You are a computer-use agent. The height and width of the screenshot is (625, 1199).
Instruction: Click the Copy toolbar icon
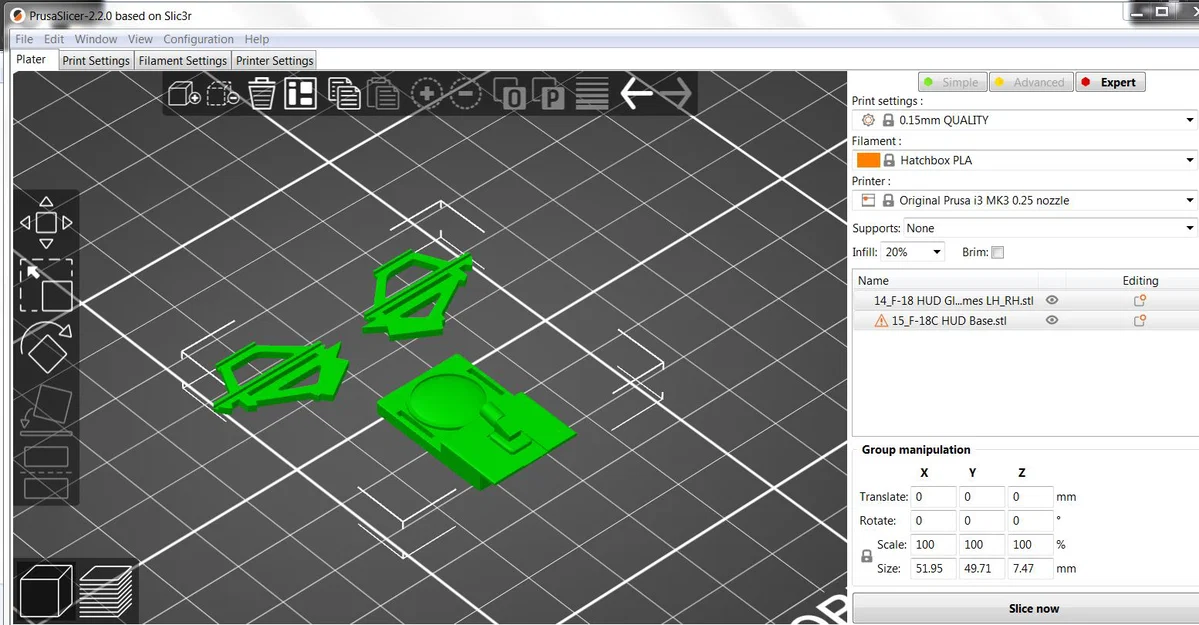(344, 93)
